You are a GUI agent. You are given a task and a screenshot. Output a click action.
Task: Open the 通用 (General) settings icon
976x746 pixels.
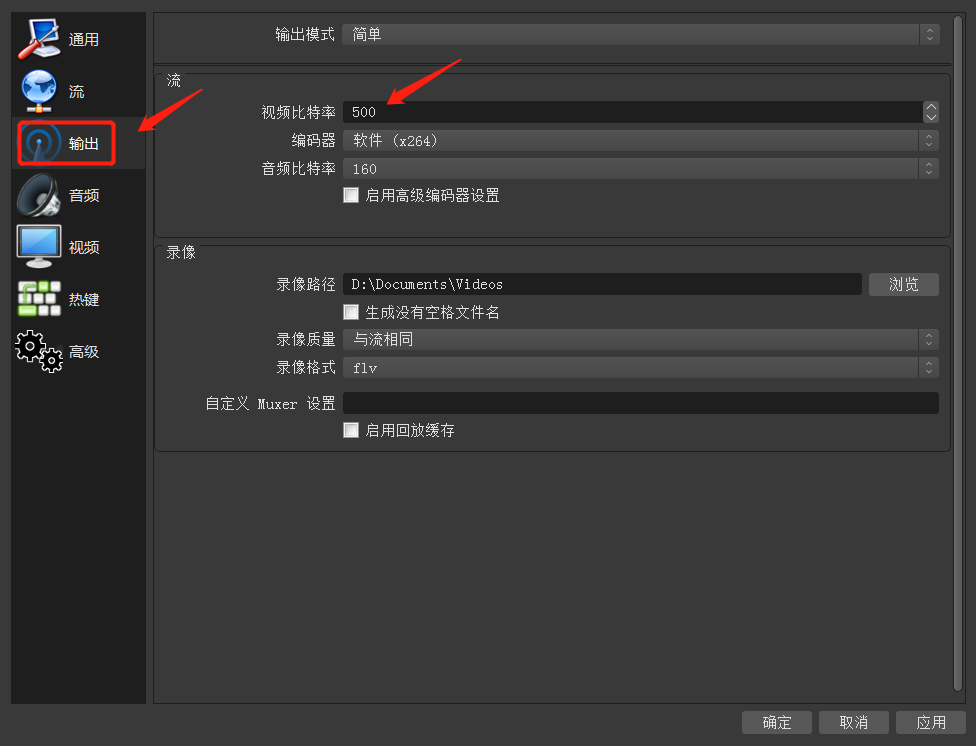pos(39,38)
